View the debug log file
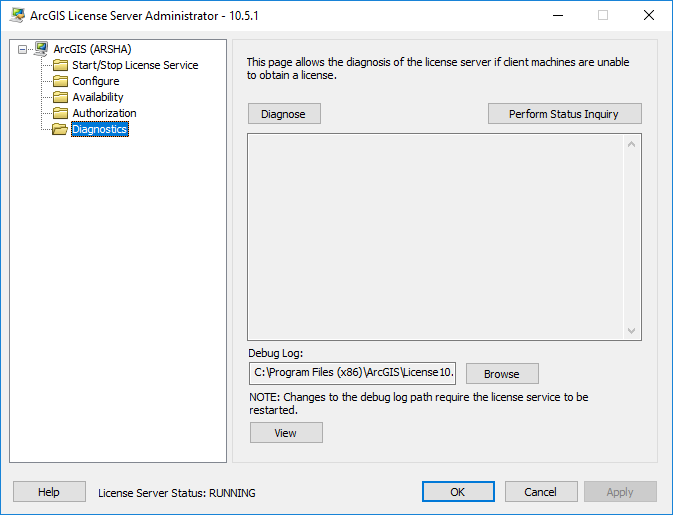 tap(286, 433)
